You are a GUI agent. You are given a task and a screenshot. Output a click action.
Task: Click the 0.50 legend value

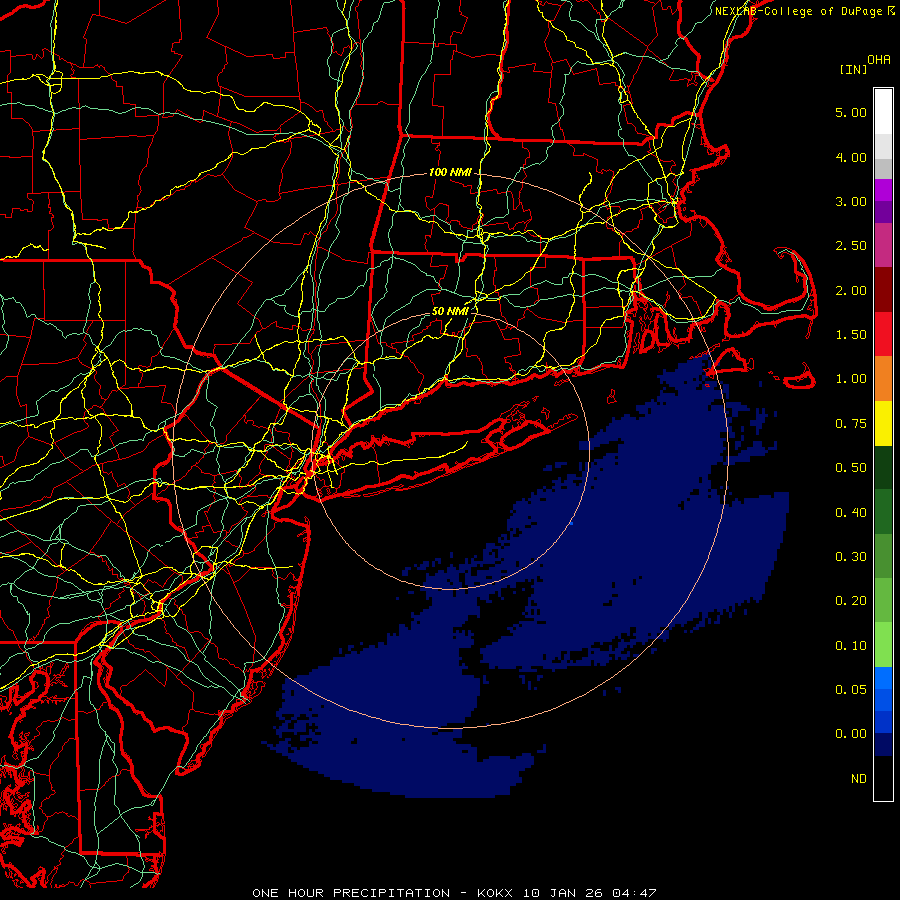click(x=851, y=468)
